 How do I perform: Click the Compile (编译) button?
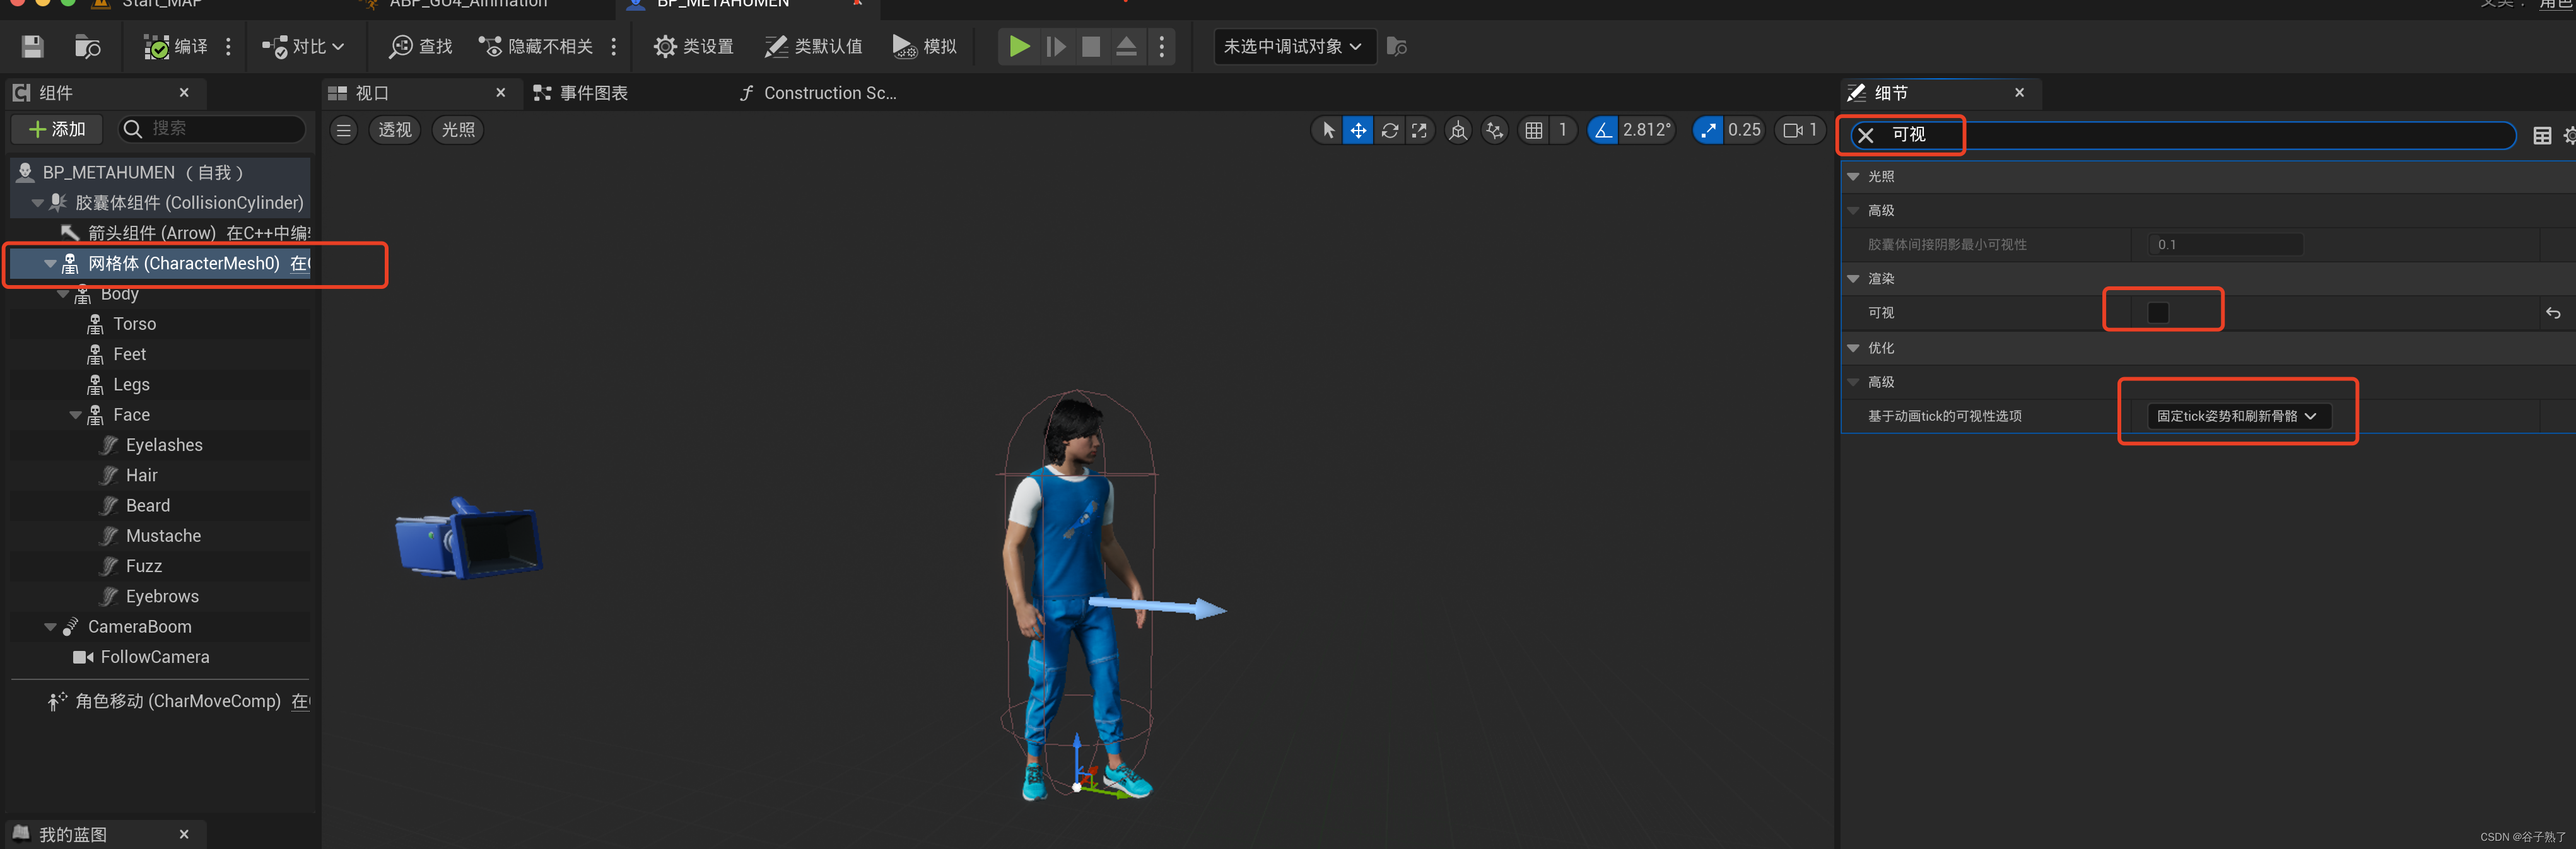click(175, 46)
